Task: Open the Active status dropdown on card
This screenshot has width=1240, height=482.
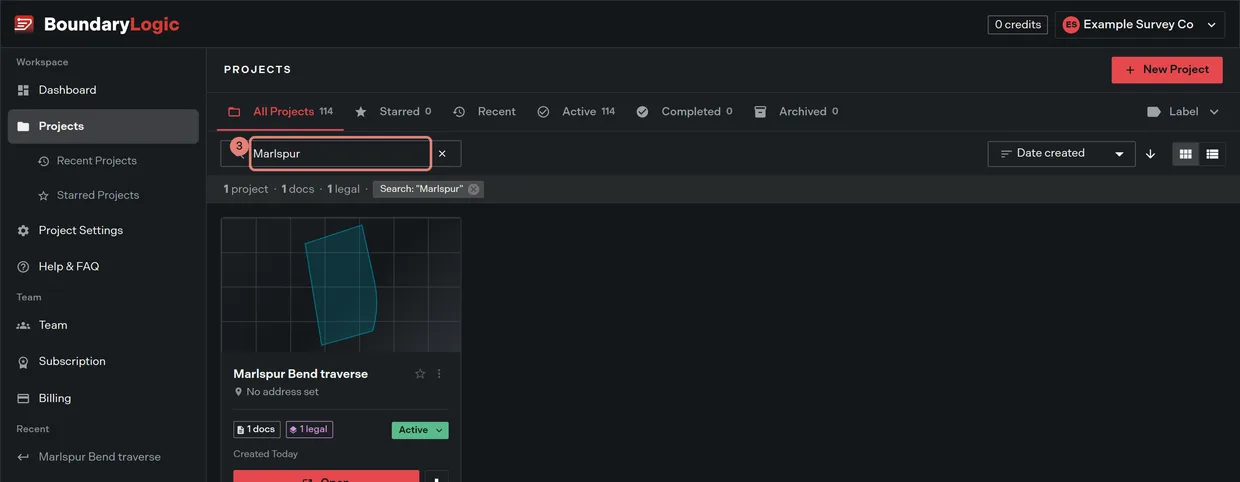Action: point(420,430)
